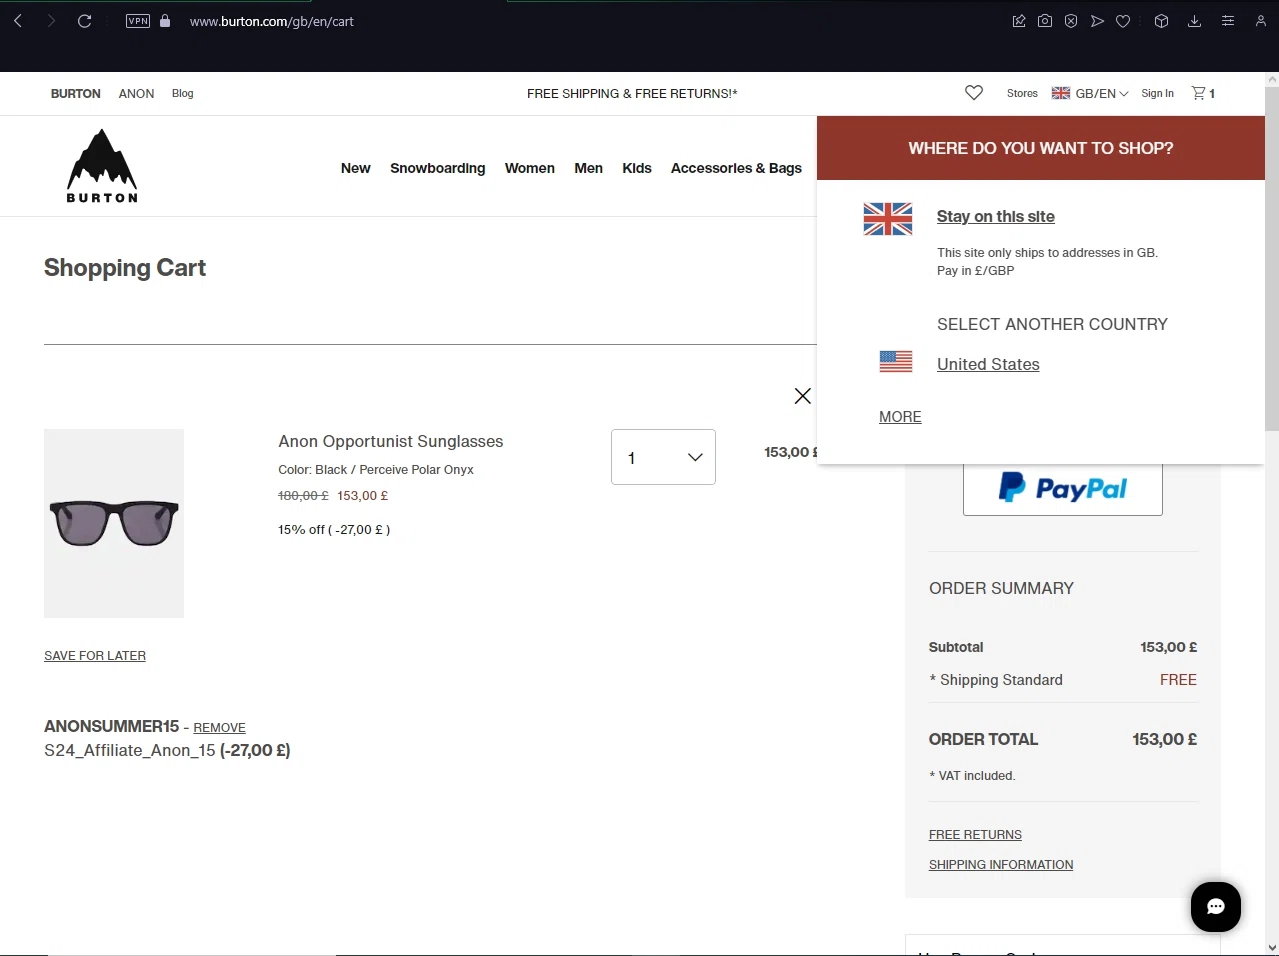This screenshot has width=1279, height=956.
Task: Open FREE RETURNS link
Action: [975, 835]
